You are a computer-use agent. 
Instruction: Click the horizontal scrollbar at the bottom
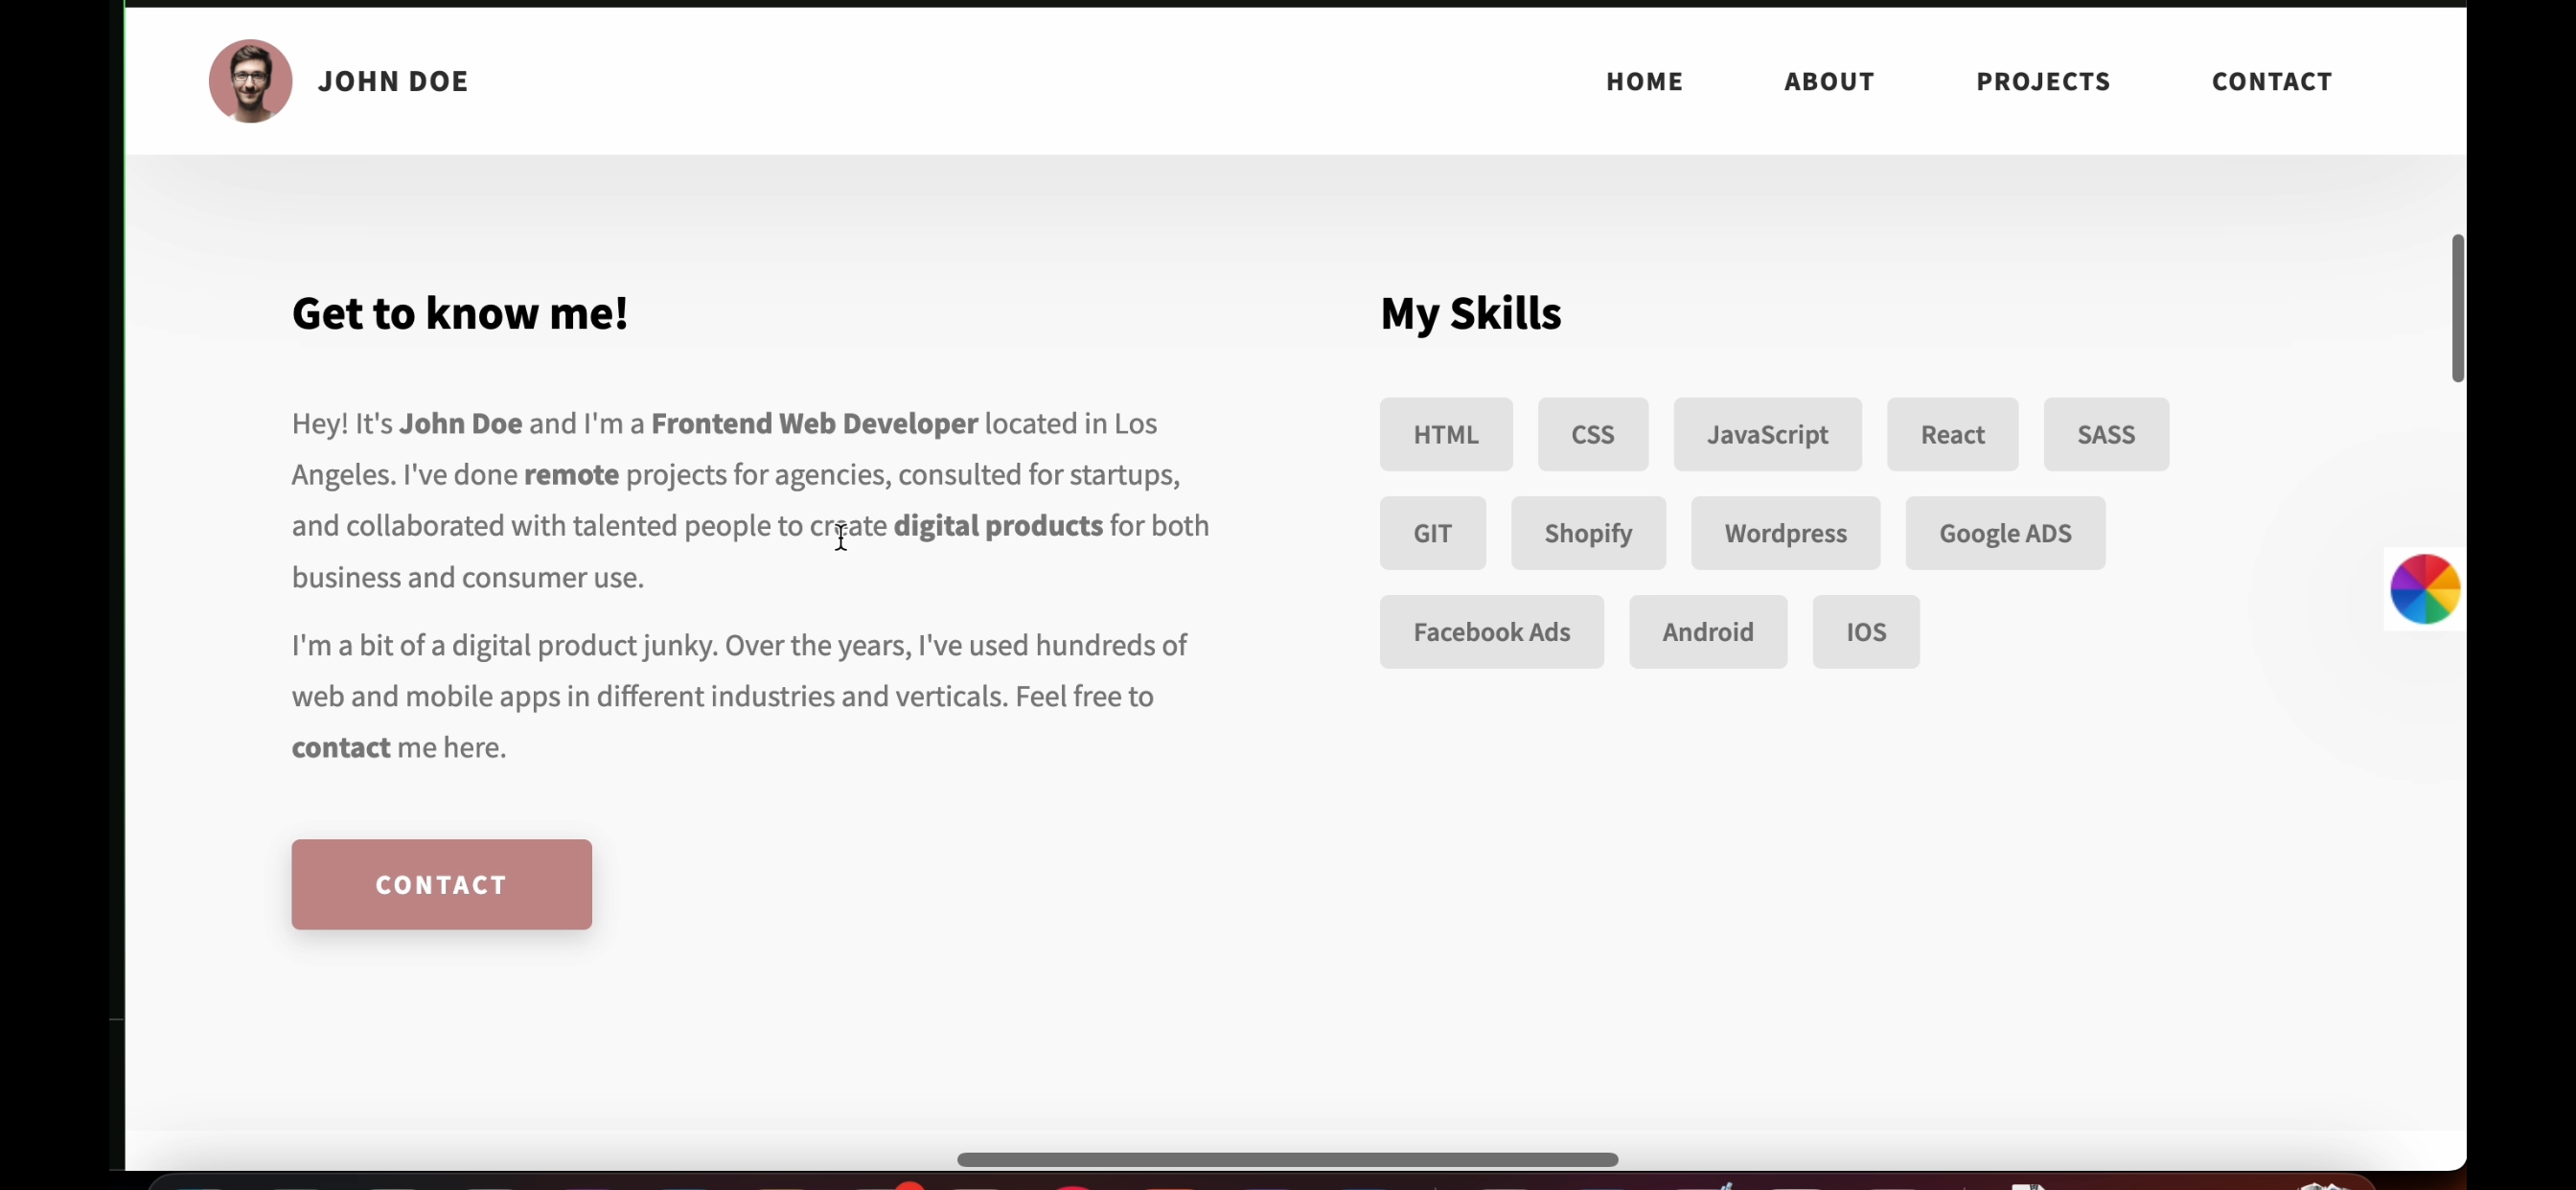pyautogui.click(x=1286, y=1160)
